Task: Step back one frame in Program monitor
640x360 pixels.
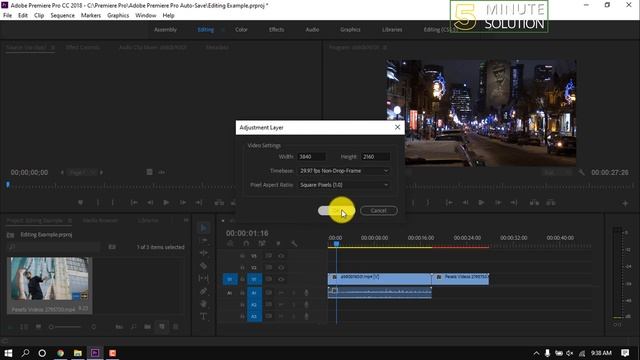Action: 465,202
